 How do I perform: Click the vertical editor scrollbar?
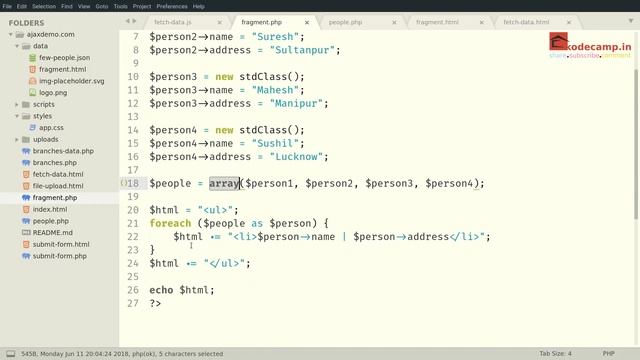tap(636, 144)
